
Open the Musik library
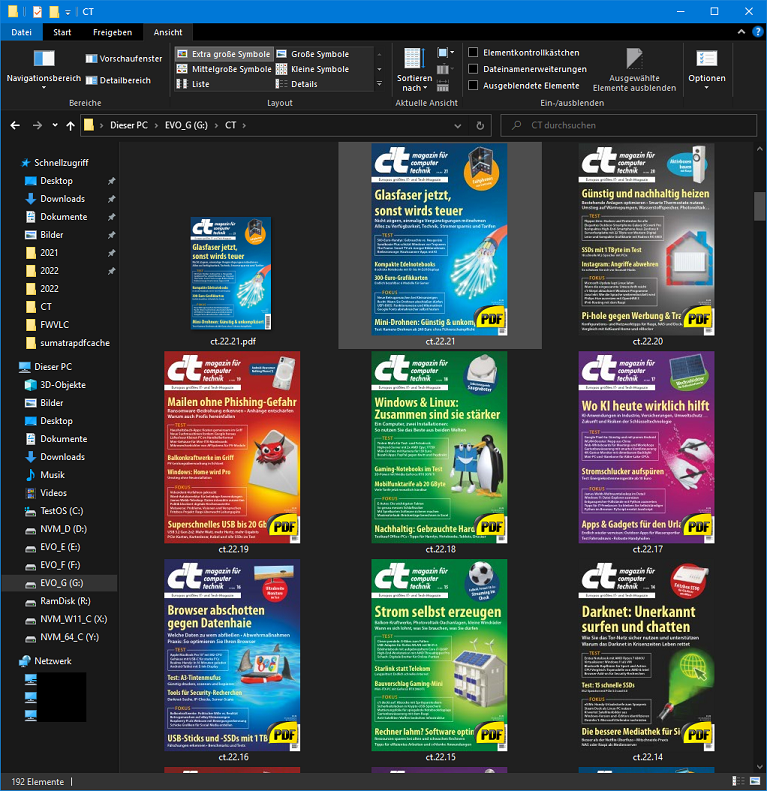click(x=52, y=475)
